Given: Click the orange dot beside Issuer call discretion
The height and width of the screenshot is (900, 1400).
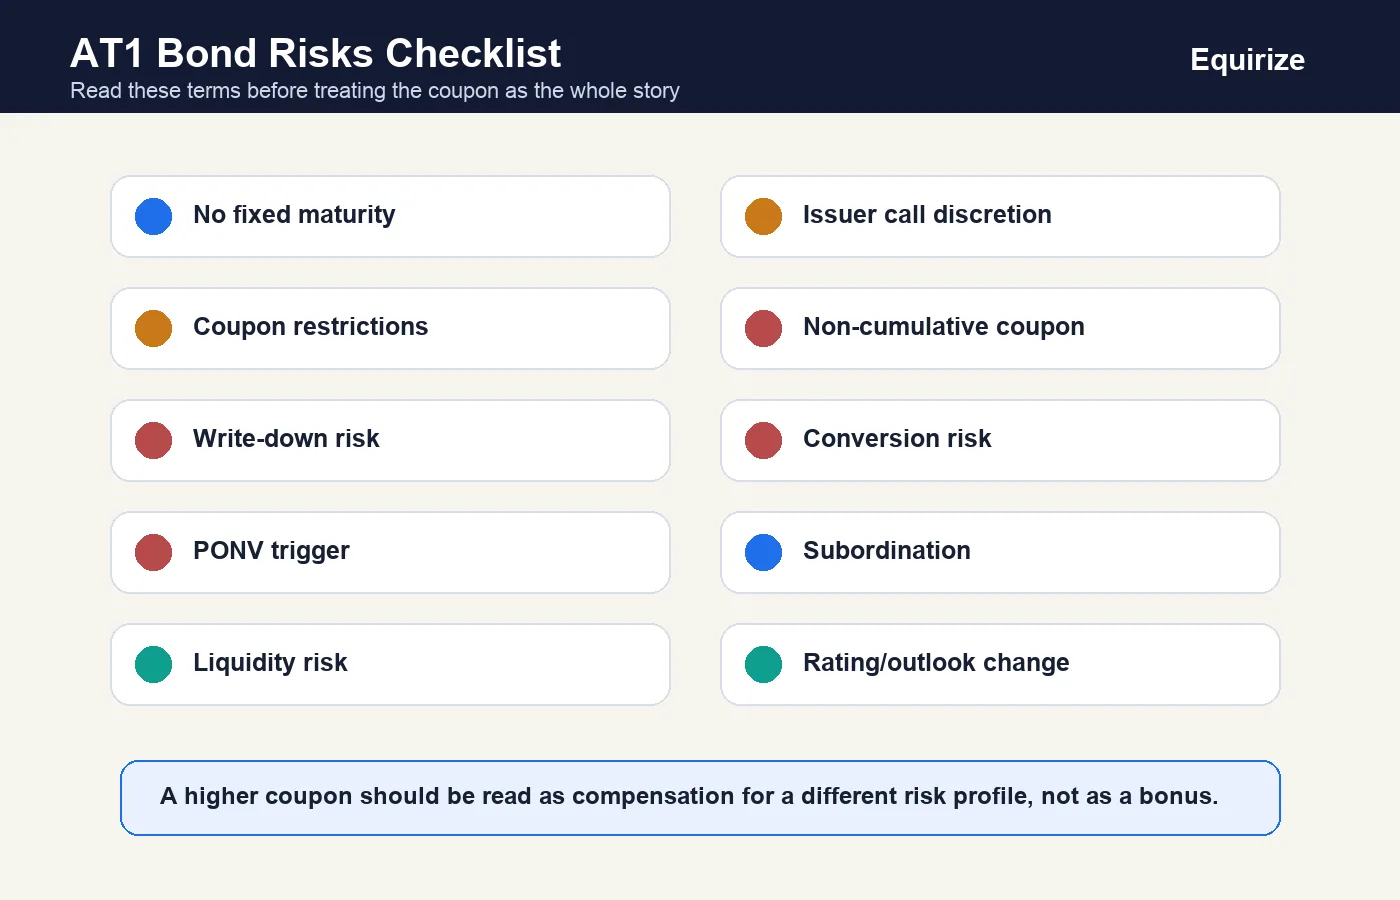Looking at the screenshot, I should (x=763, y=216).
